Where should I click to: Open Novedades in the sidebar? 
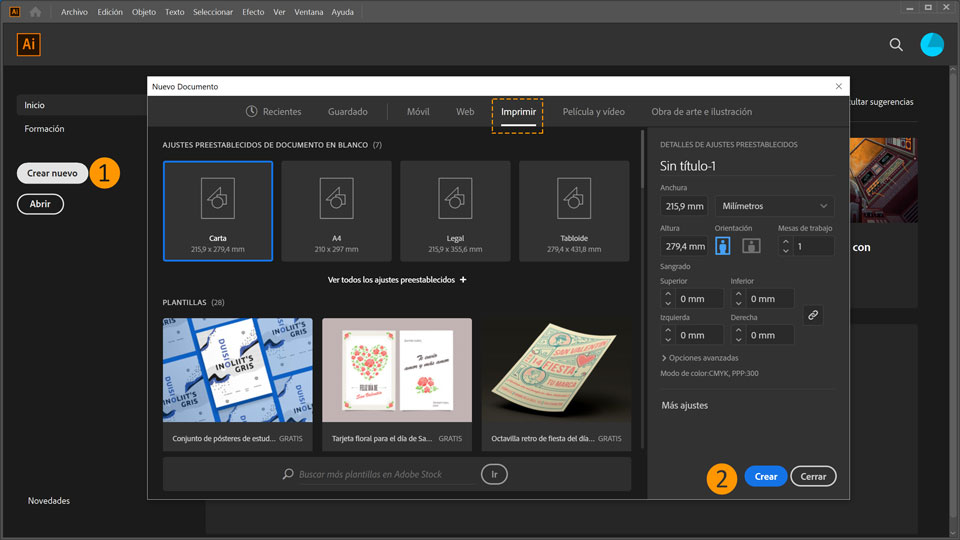click(48, 501)
